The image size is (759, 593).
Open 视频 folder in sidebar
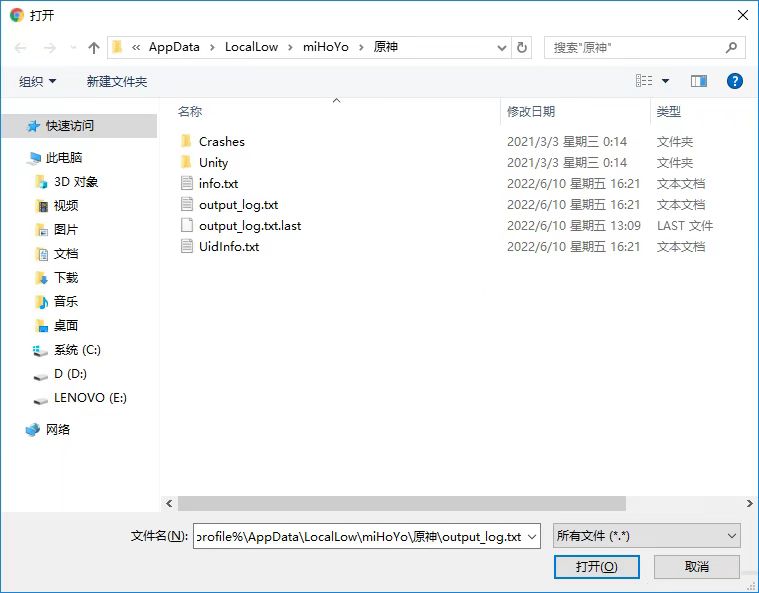[x=65, y=205]
